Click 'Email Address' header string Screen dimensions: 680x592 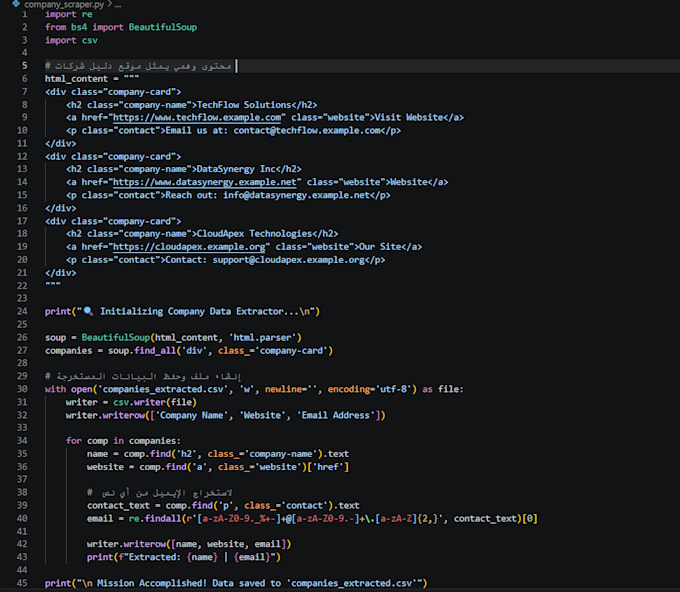coord(336,415)
